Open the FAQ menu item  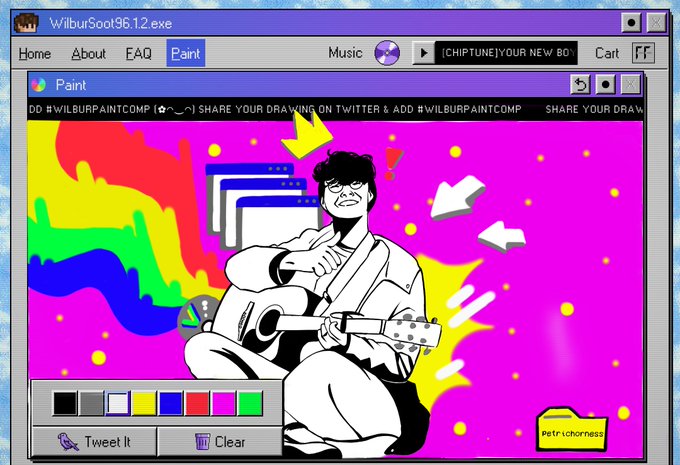pos(139,54)
